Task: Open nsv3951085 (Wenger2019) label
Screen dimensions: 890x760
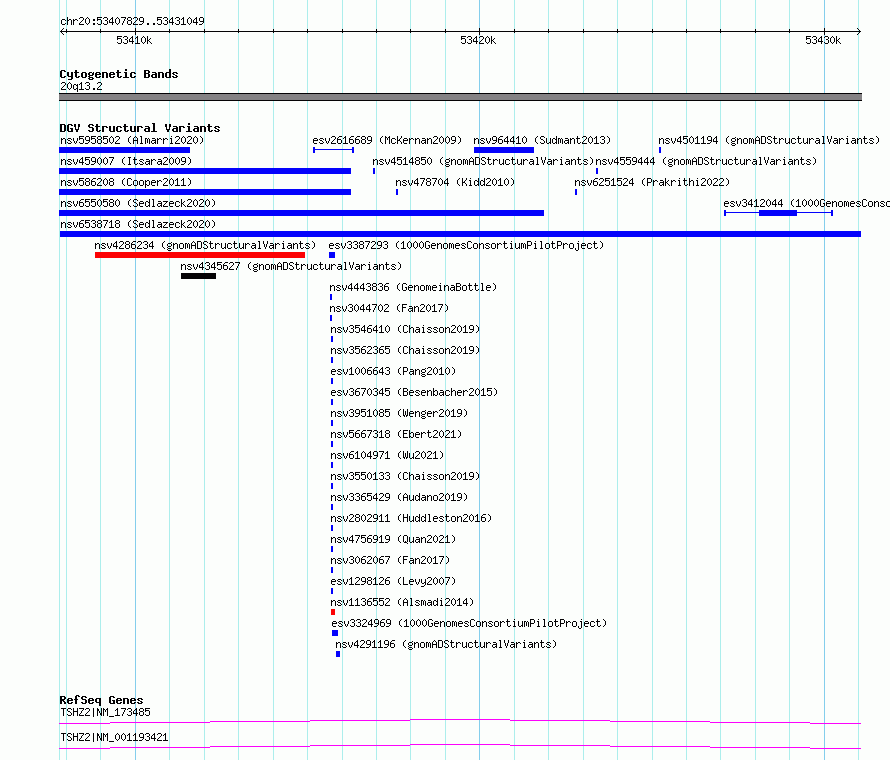Action: pyautogui.click(x=399, y=413)
